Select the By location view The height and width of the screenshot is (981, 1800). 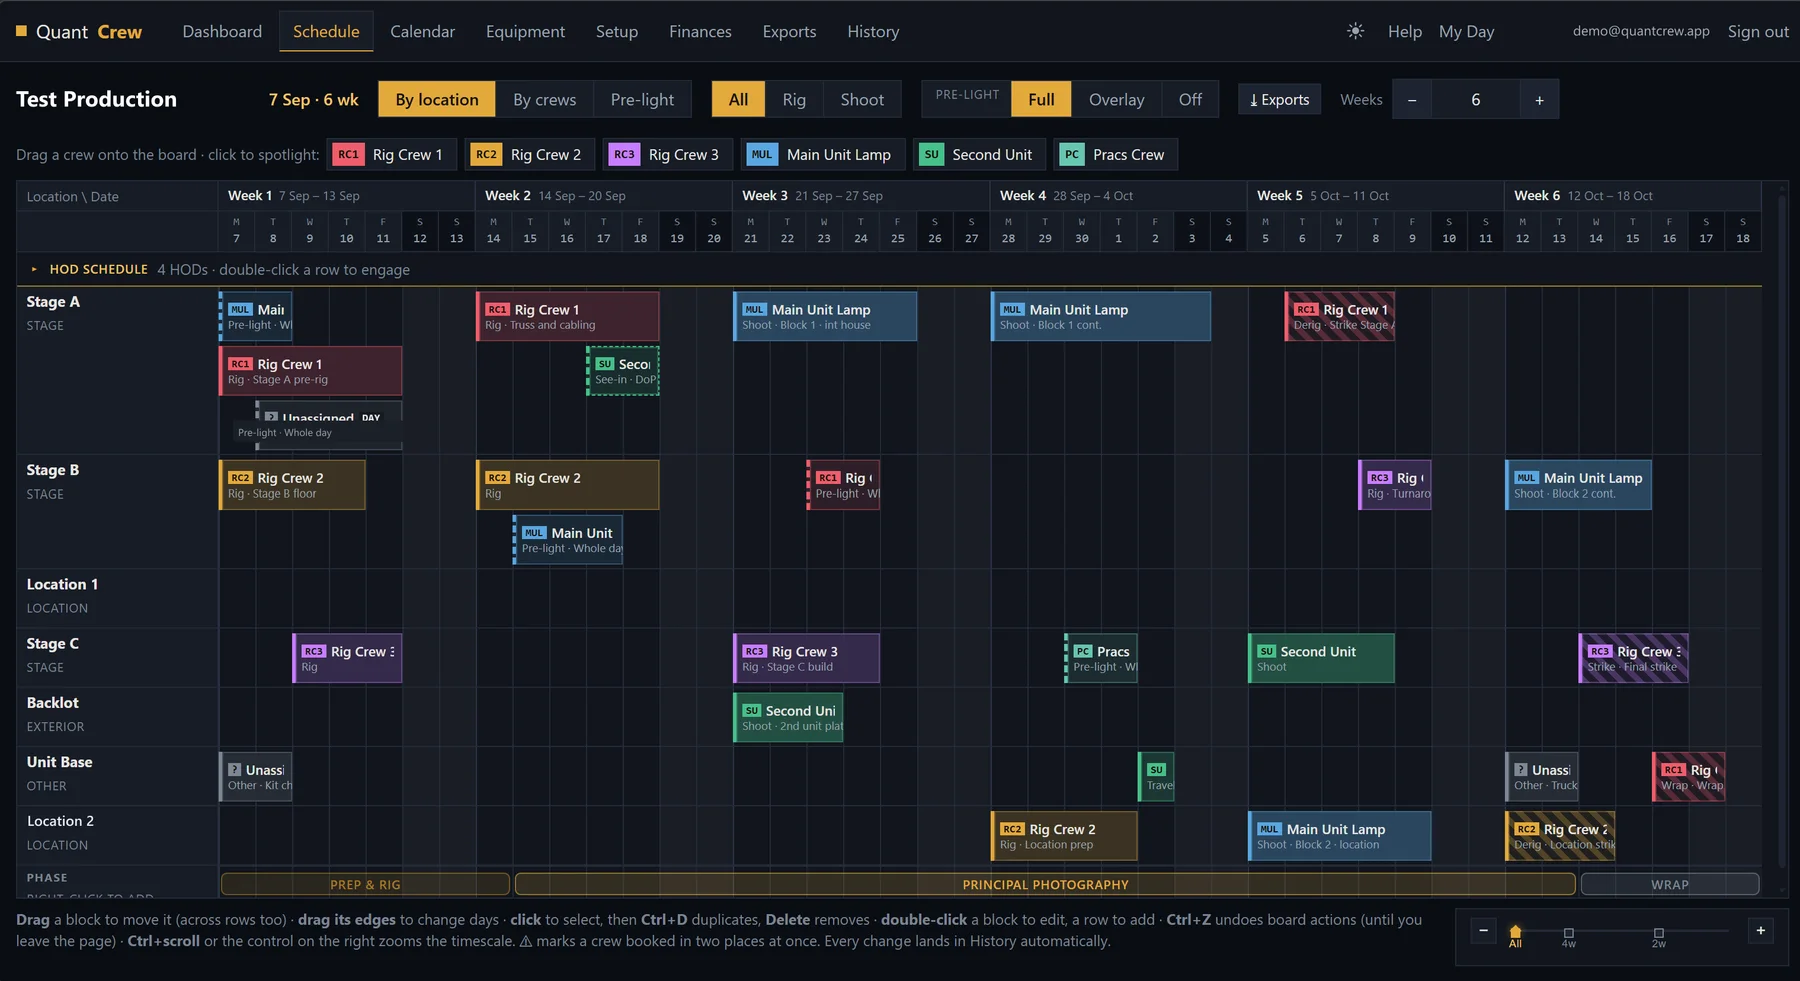point(437,99)
